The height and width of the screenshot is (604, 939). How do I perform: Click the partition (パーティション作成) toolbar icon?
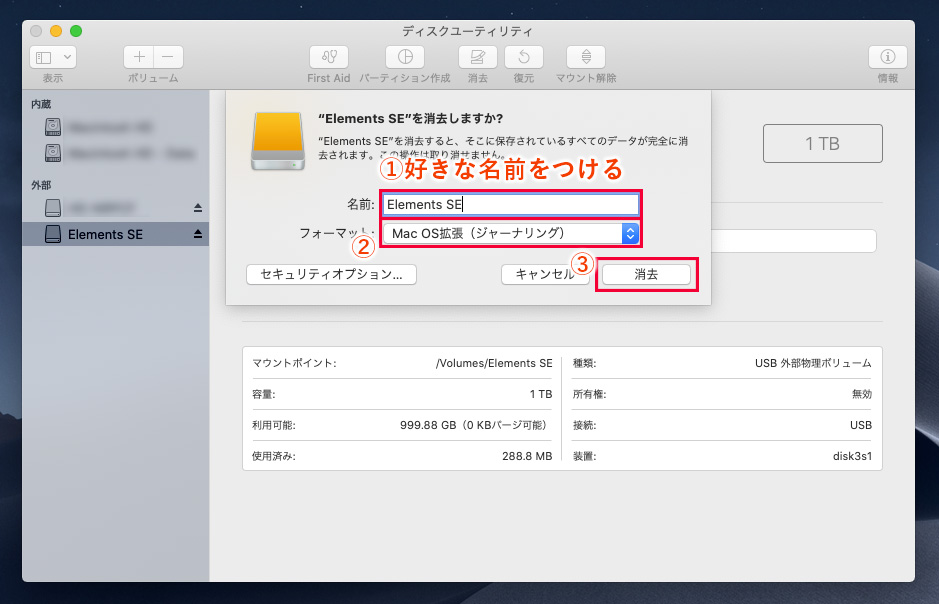click(405, 57)
